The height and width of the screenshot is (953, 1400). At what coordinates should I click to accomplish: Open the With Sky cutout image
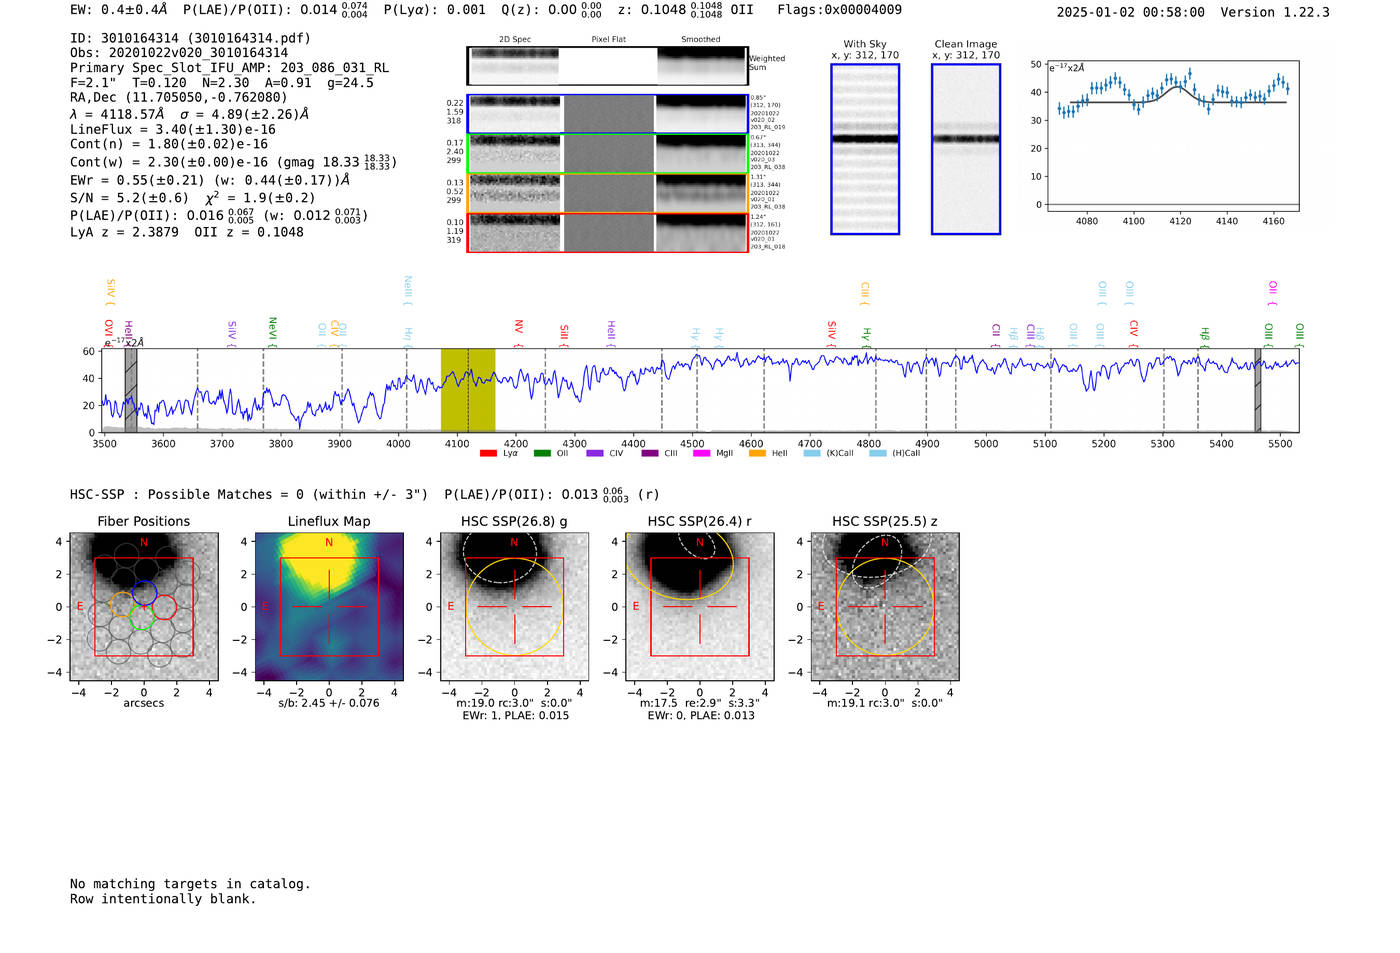tap(865, 149)
